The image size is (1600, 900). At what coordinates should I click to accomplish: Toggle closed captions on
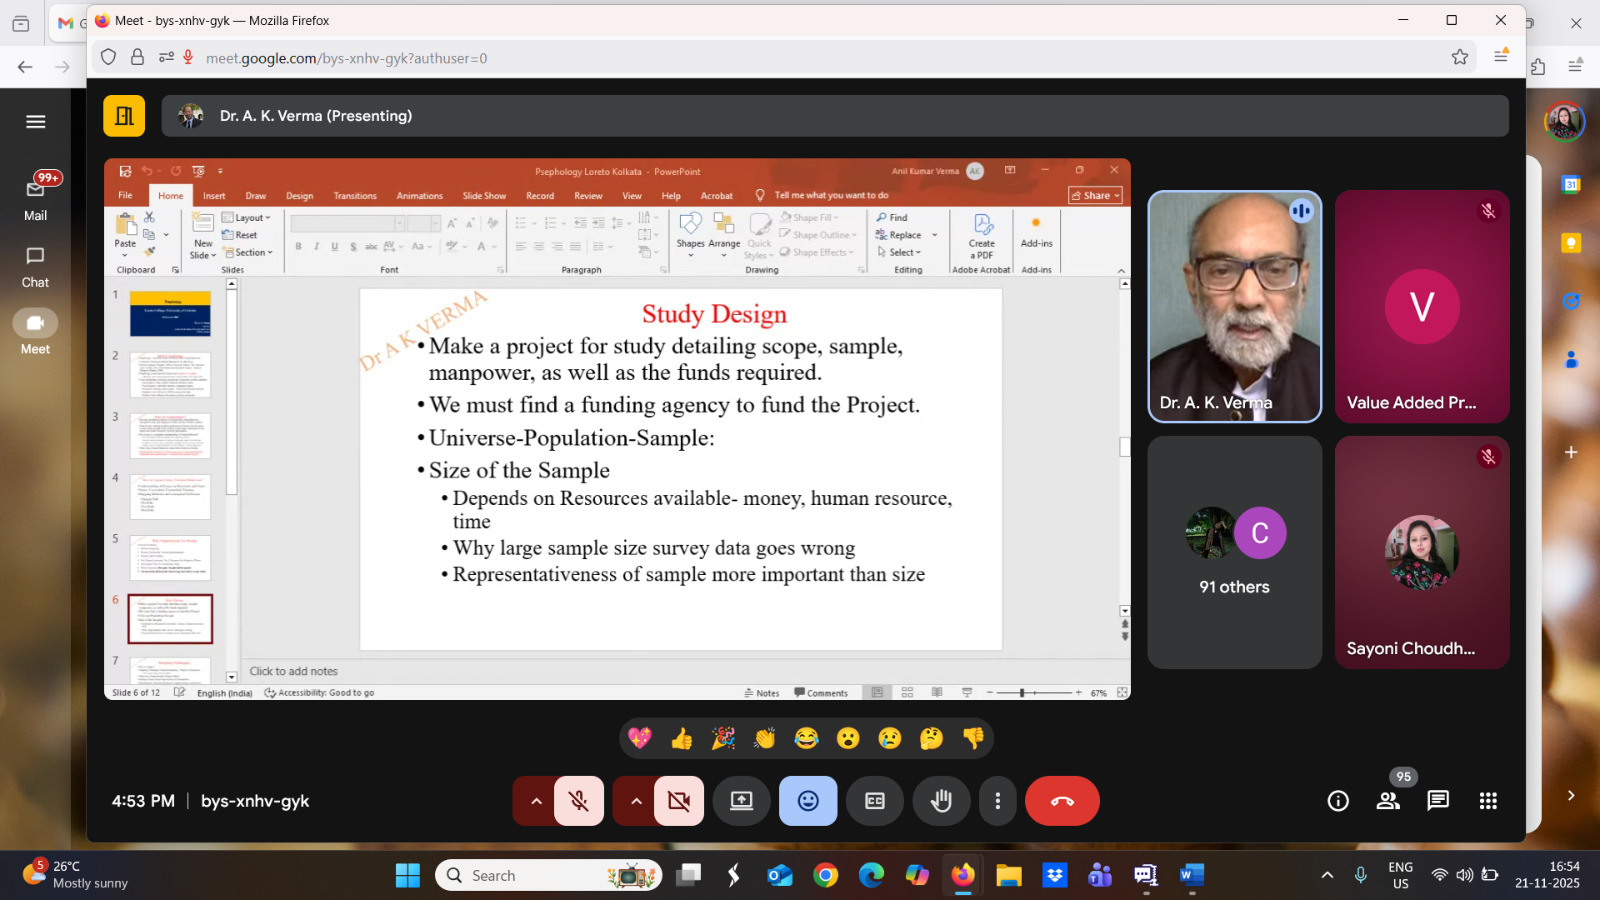[875, 801]
